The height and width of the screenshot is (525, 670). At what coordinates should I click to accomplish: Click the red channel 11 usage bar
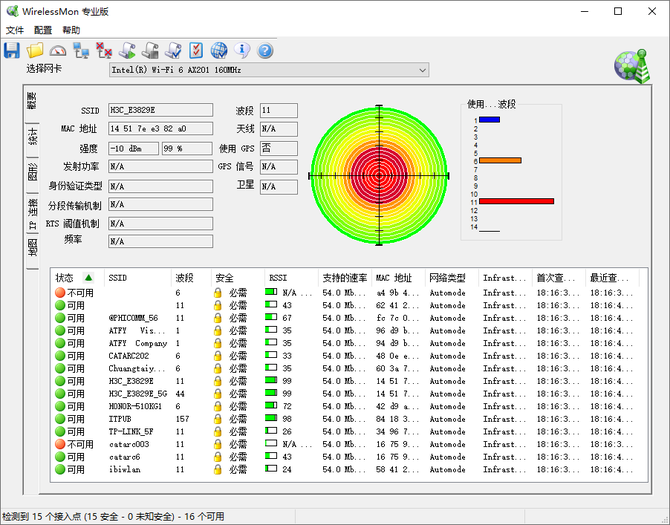[516, 201]
